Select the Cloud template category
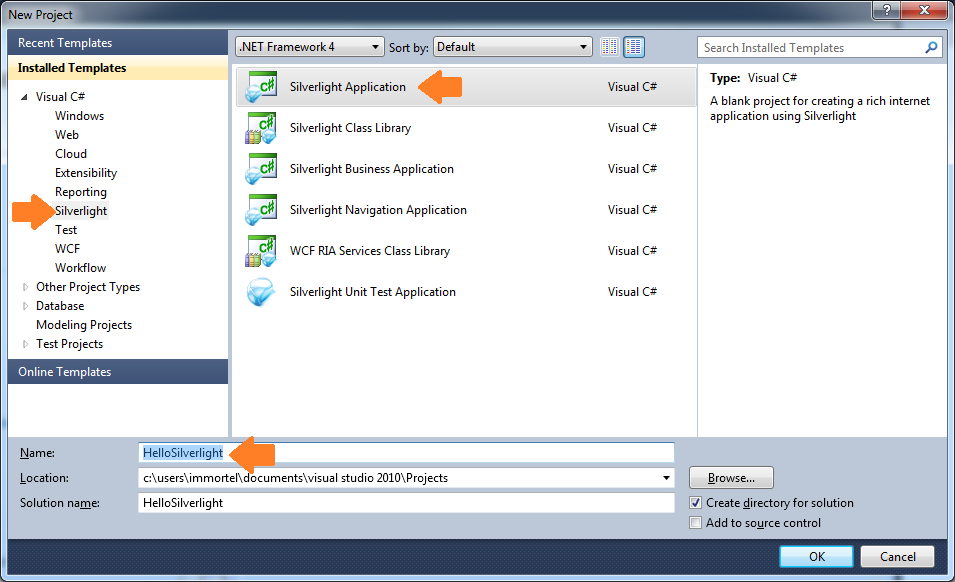This screenshot has width=955, height=582. 71,153
